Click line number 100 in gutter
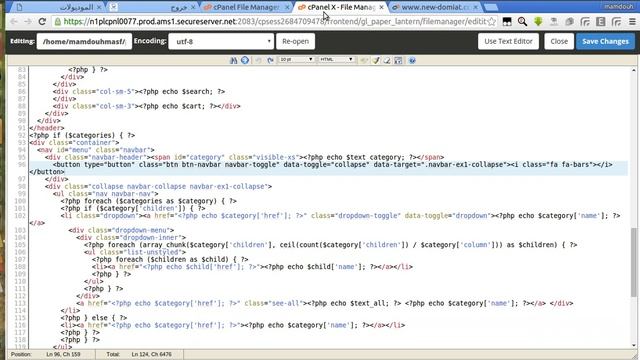Image resolution: width=640 pixels, height=360 pixels. tap(20, 201)
